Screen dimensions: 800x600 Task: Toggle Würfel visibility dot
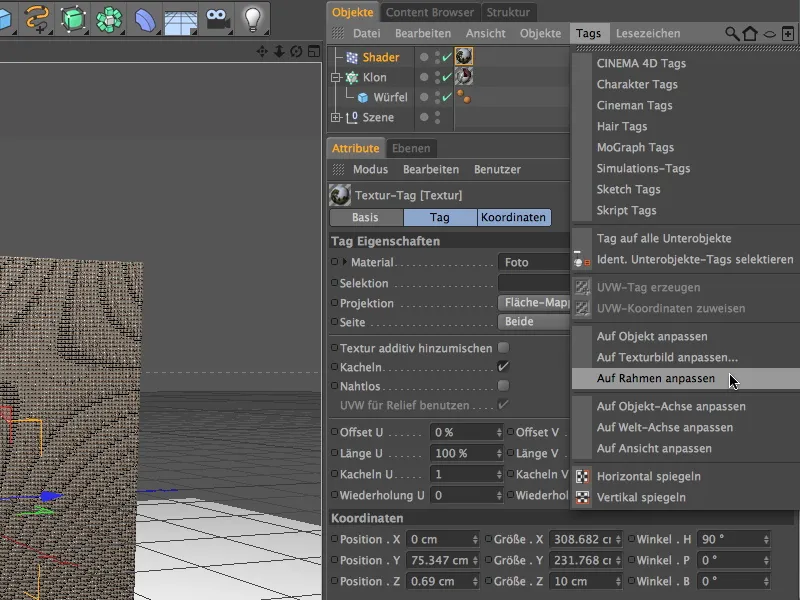click(424, 97)
